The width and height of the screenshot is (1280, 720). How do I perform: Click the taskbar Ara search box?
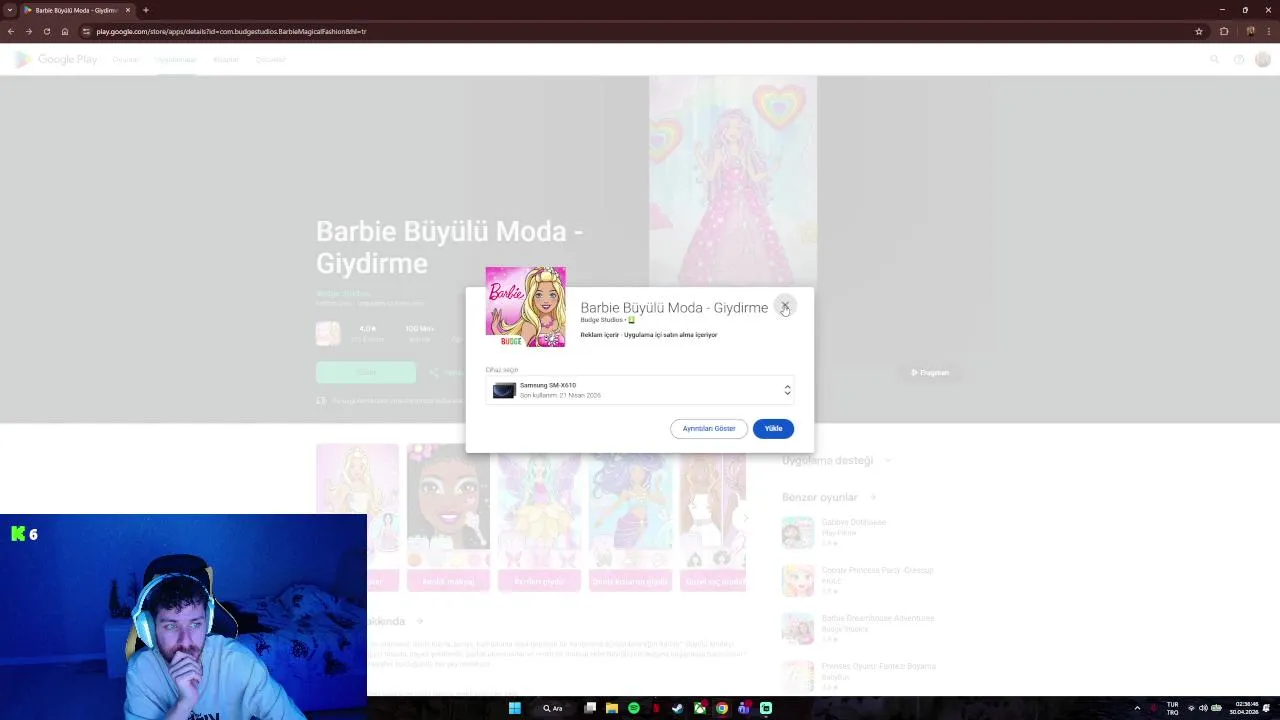pyautogui.click(x=553, y=708)
